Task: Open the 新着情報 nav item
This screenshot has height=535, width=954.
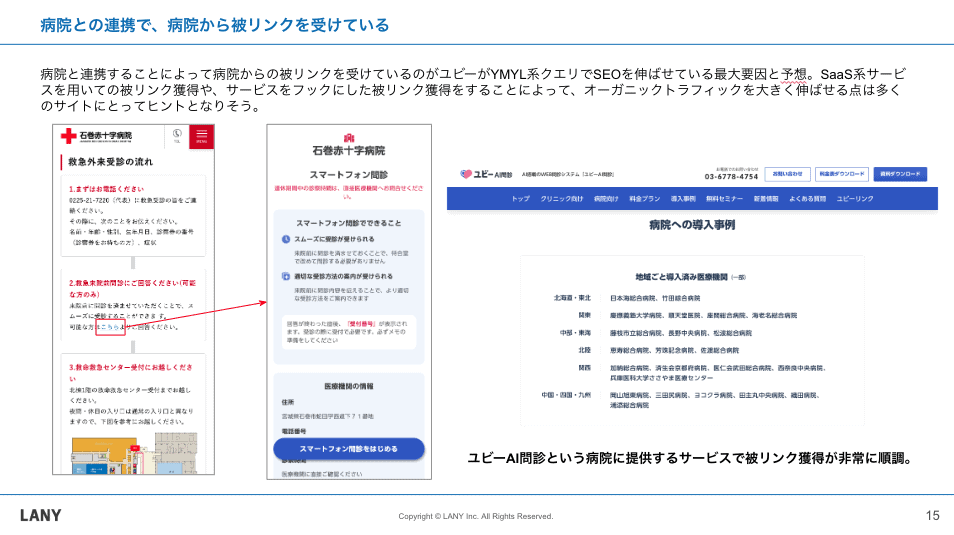Action: 765,199
